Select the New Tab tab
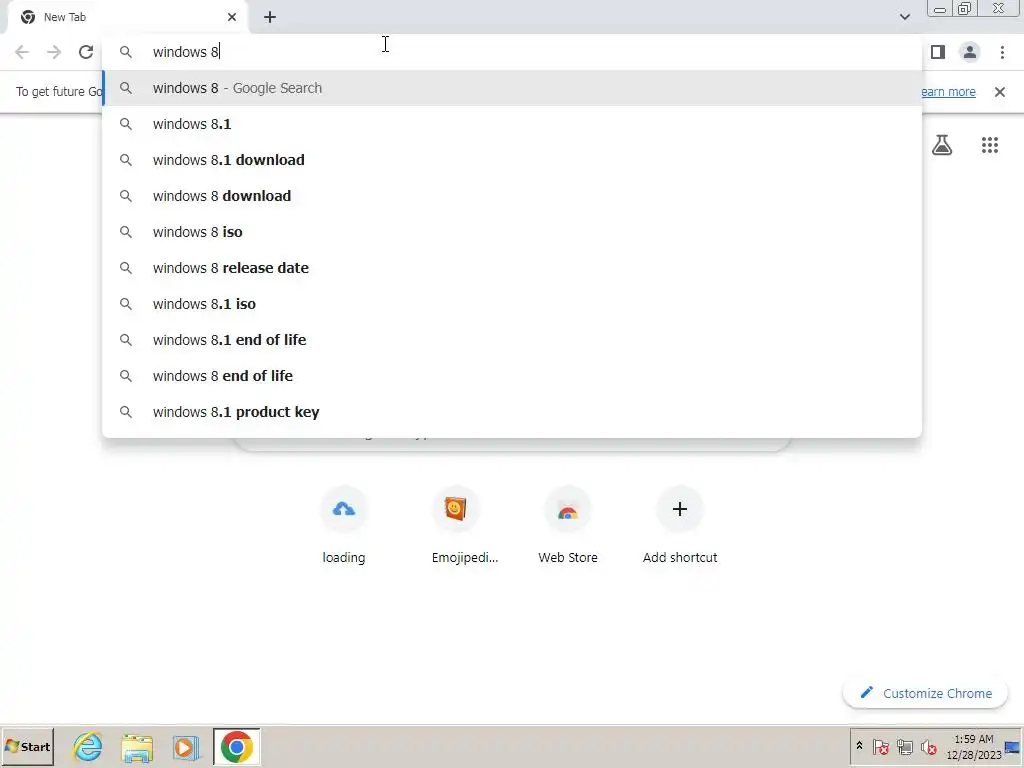1024x768 pixels. coord(128,17)
